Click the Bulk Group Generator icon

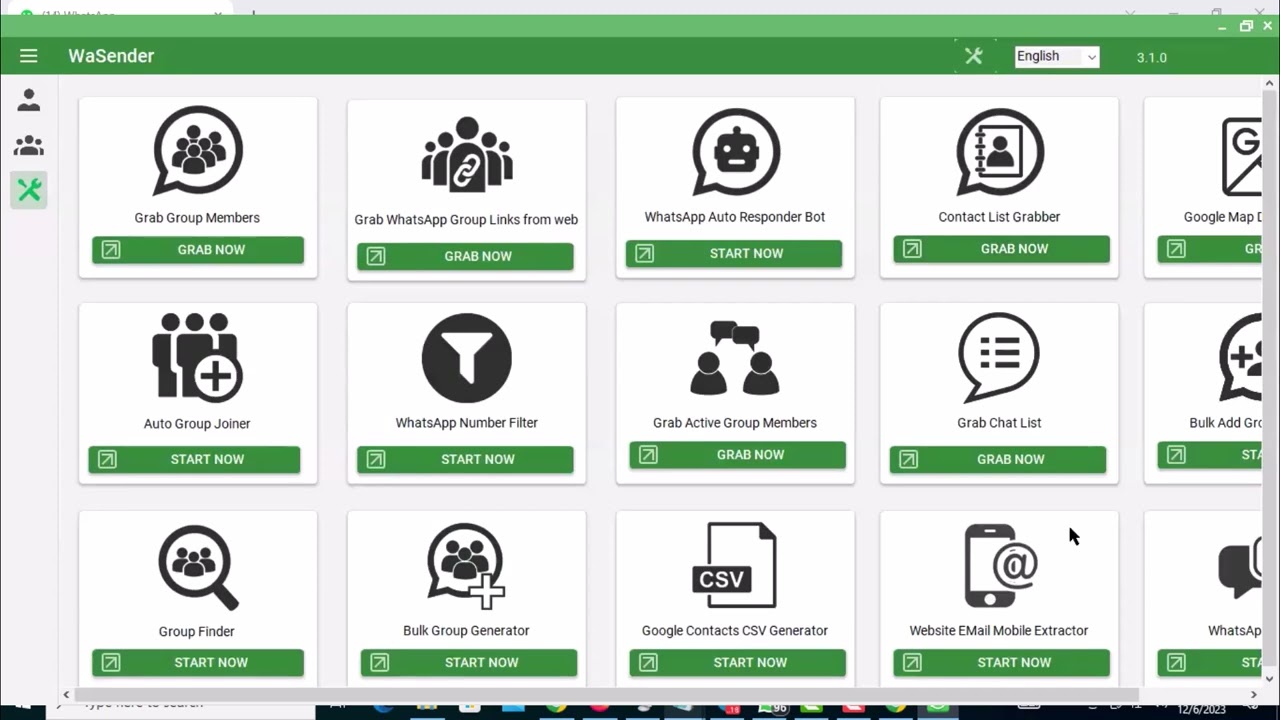click(466, 566)
